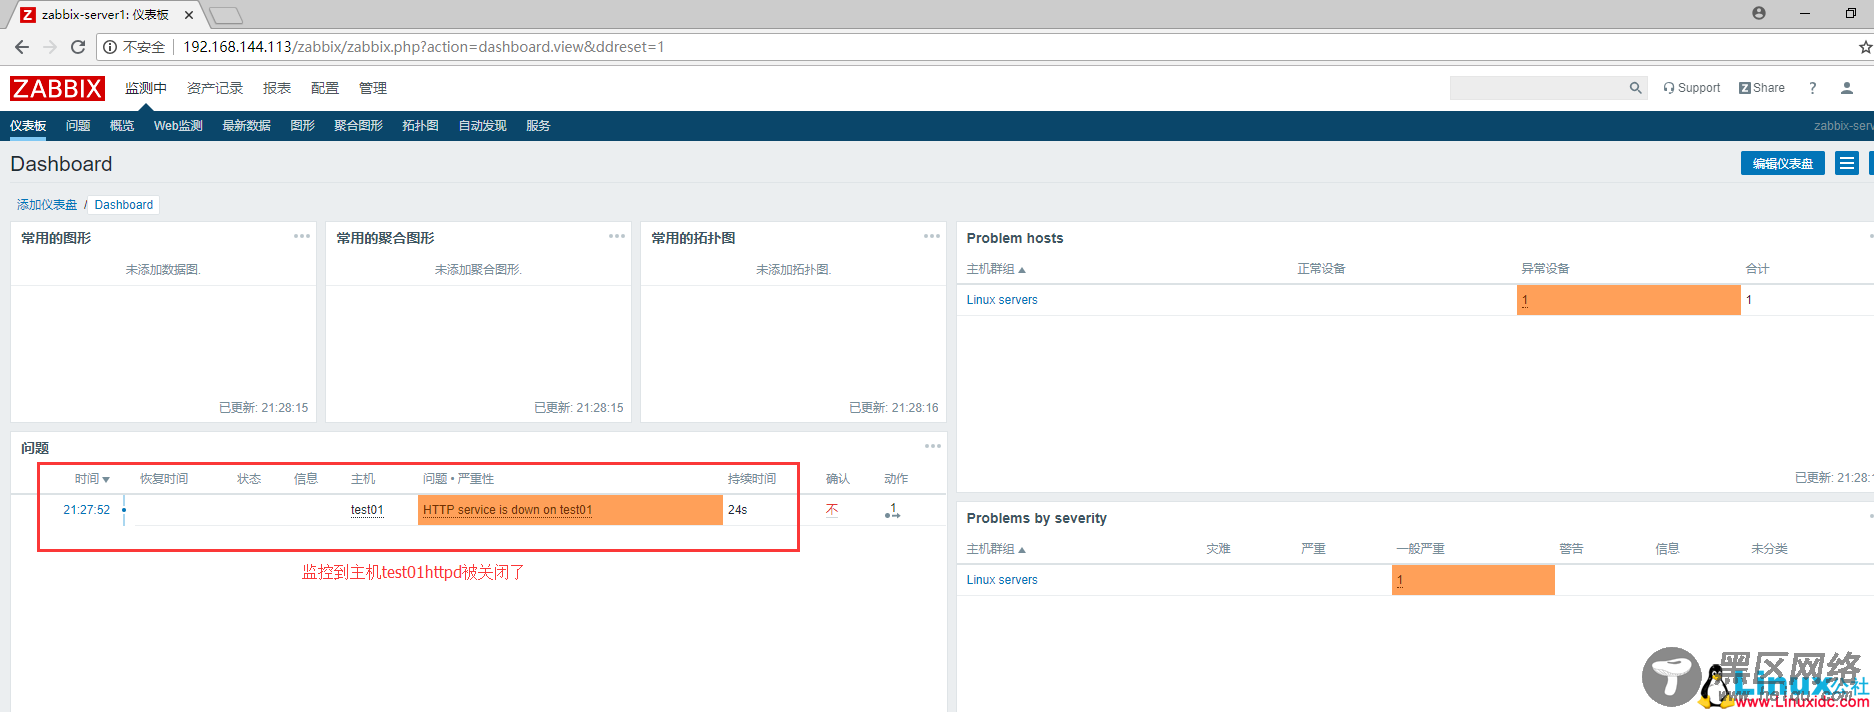Image resolution: width=1874 pixels, height=712 pixels.
Task: Open the dashboard list menu icon
Action: (1847, 163)
